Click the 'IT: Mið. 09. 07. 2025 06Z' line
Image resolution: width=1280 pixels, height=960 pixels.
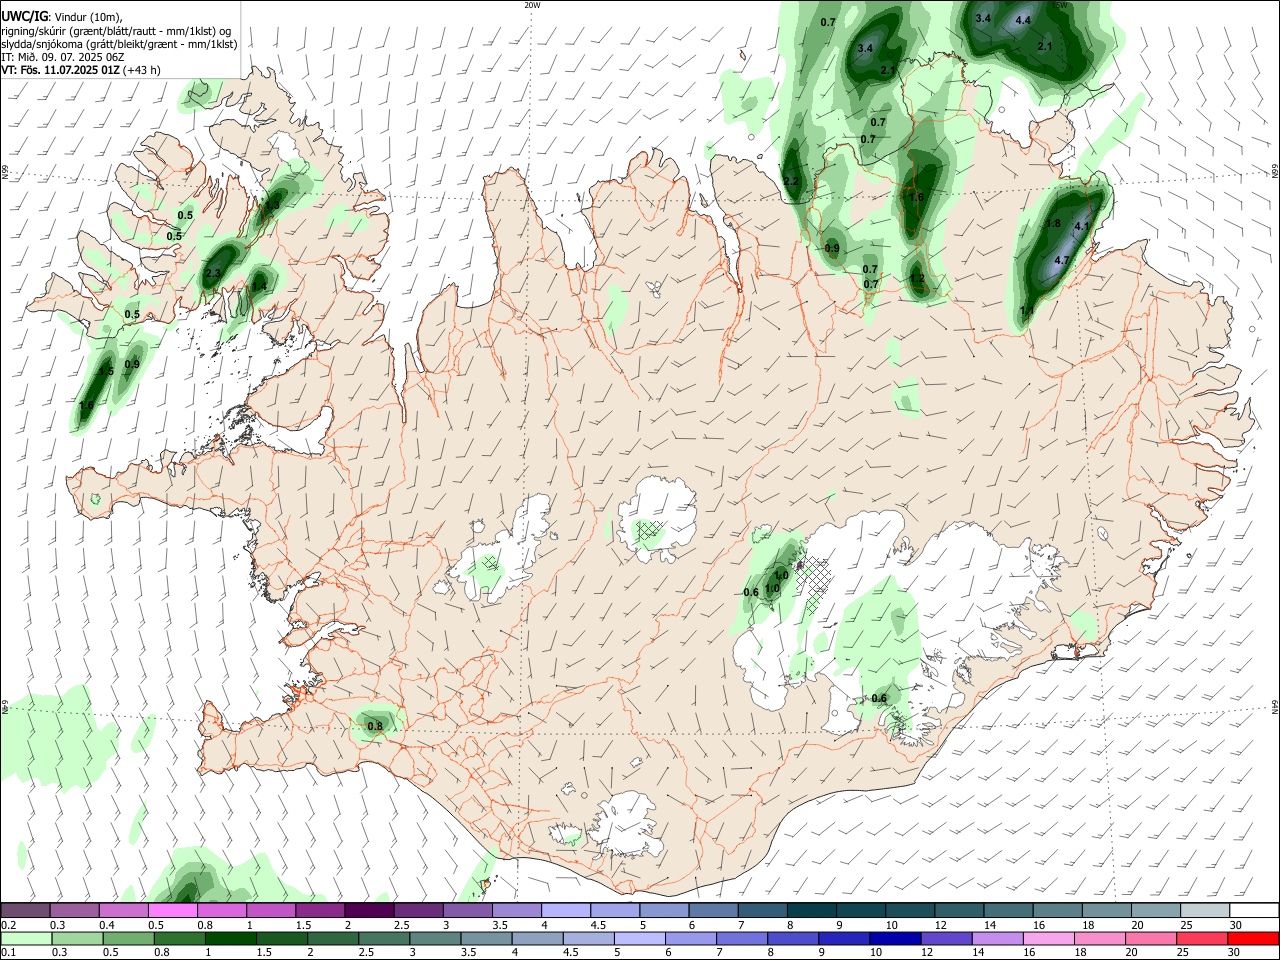[x=63, y=57]
